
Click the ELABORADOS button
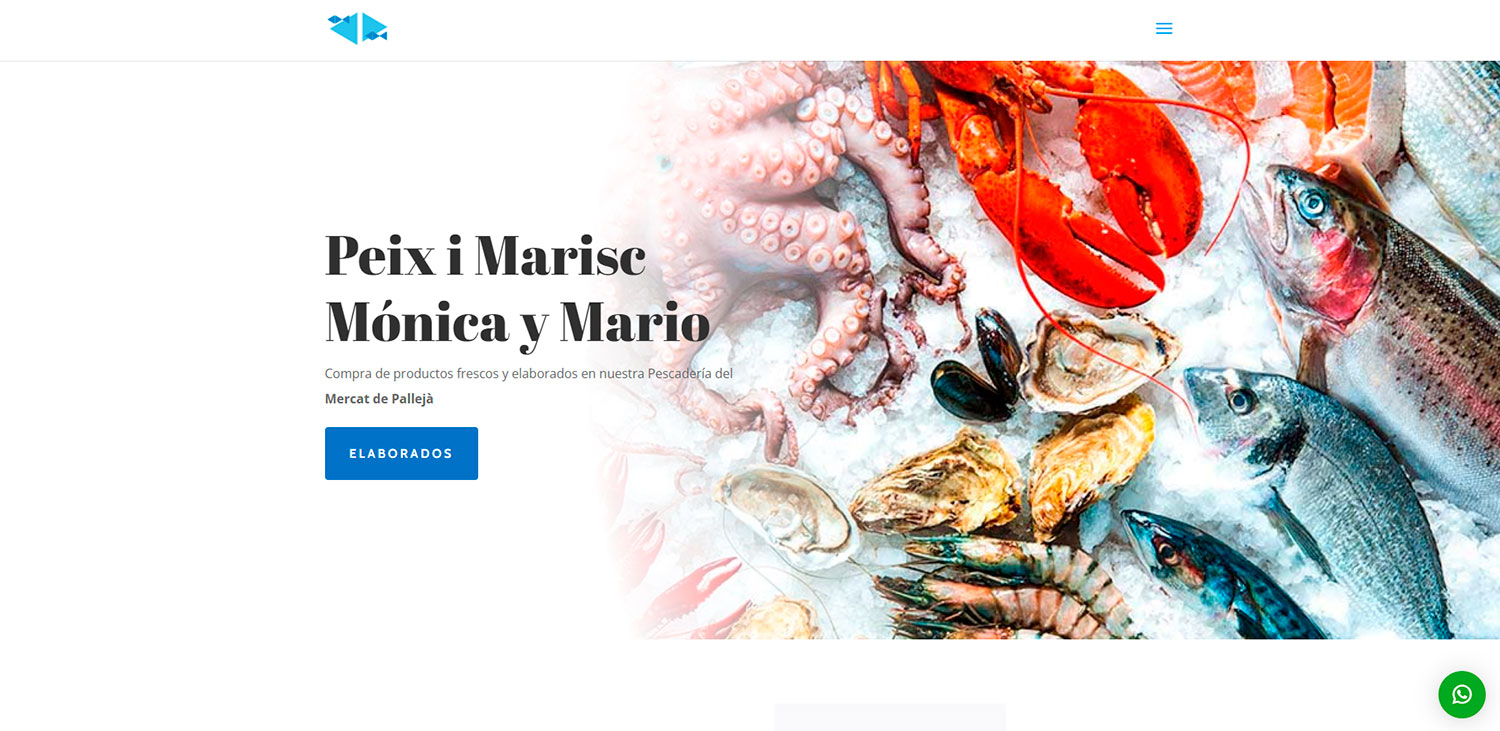pos(401,453)
